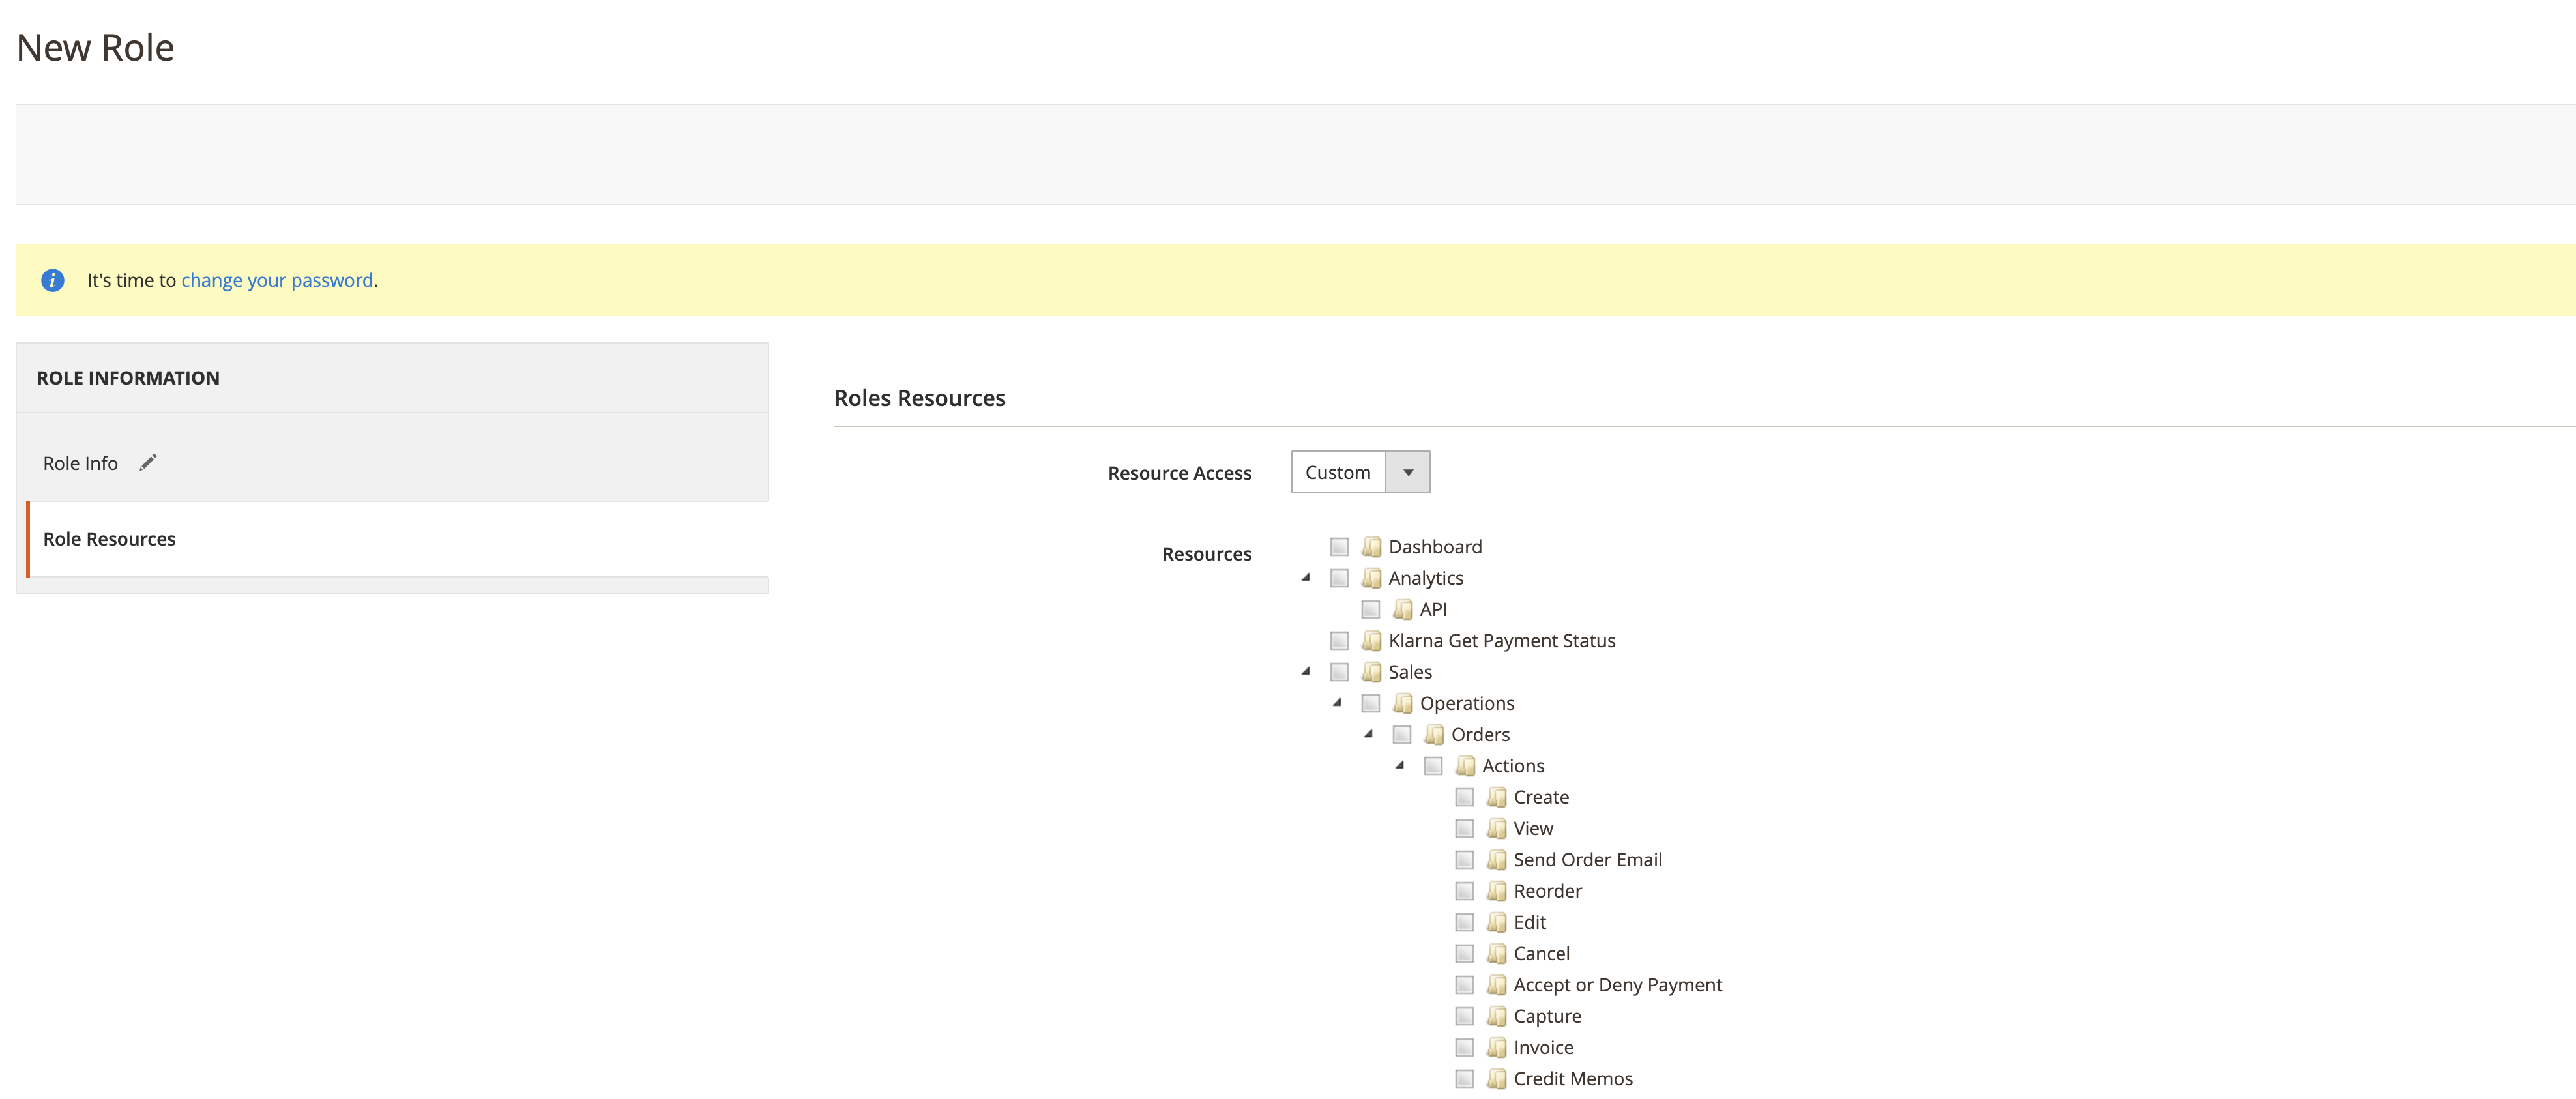Collapse the Orders tree node arrow
Viewport: 2576px width, 1099px height.
coord(1368,734)
